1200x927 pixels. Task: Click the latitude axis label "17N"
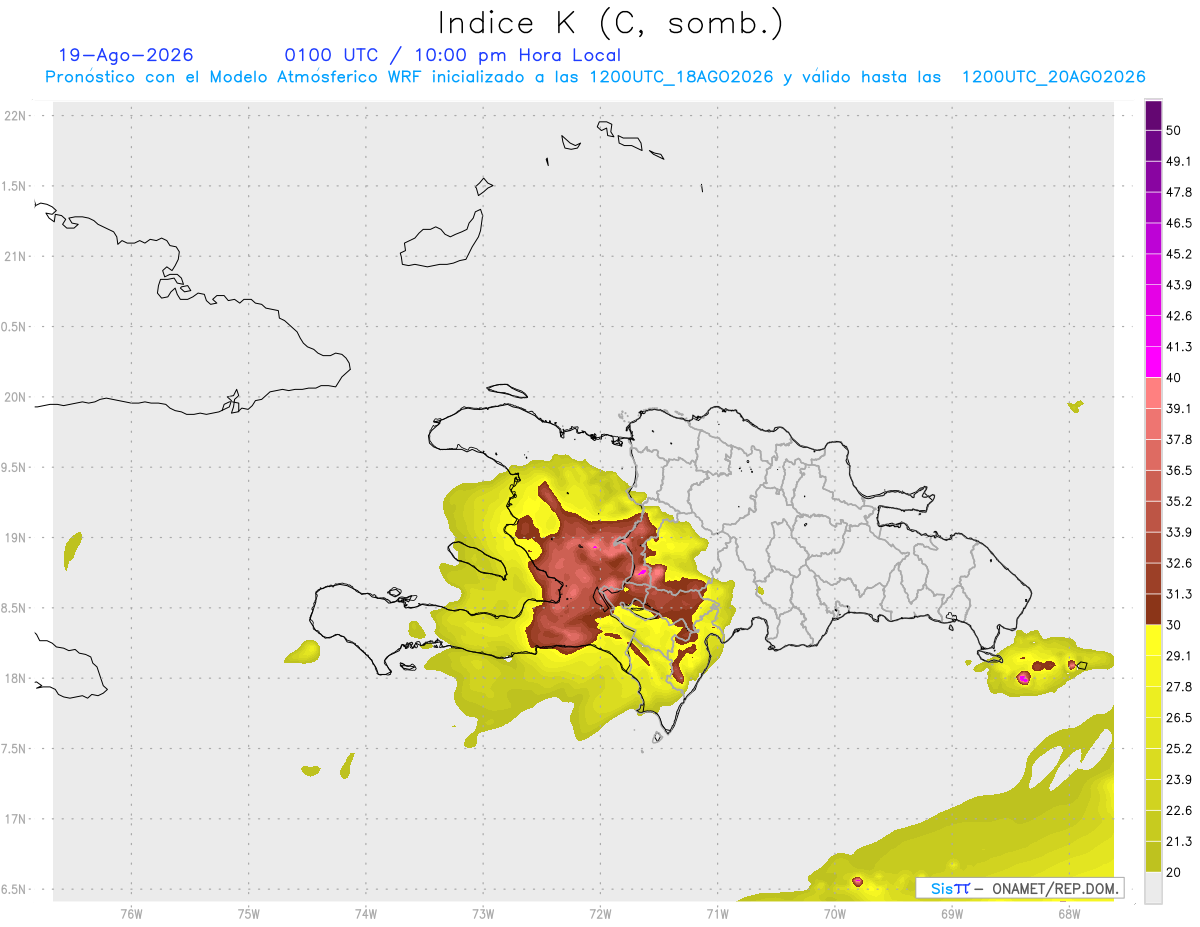pyautogui.click(x=15, y=819)
